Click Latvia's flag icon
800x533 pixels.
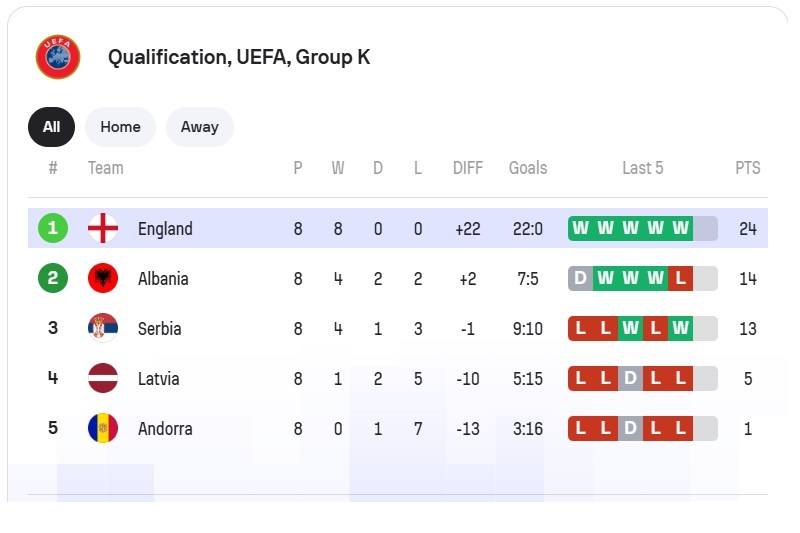point(103,379)
